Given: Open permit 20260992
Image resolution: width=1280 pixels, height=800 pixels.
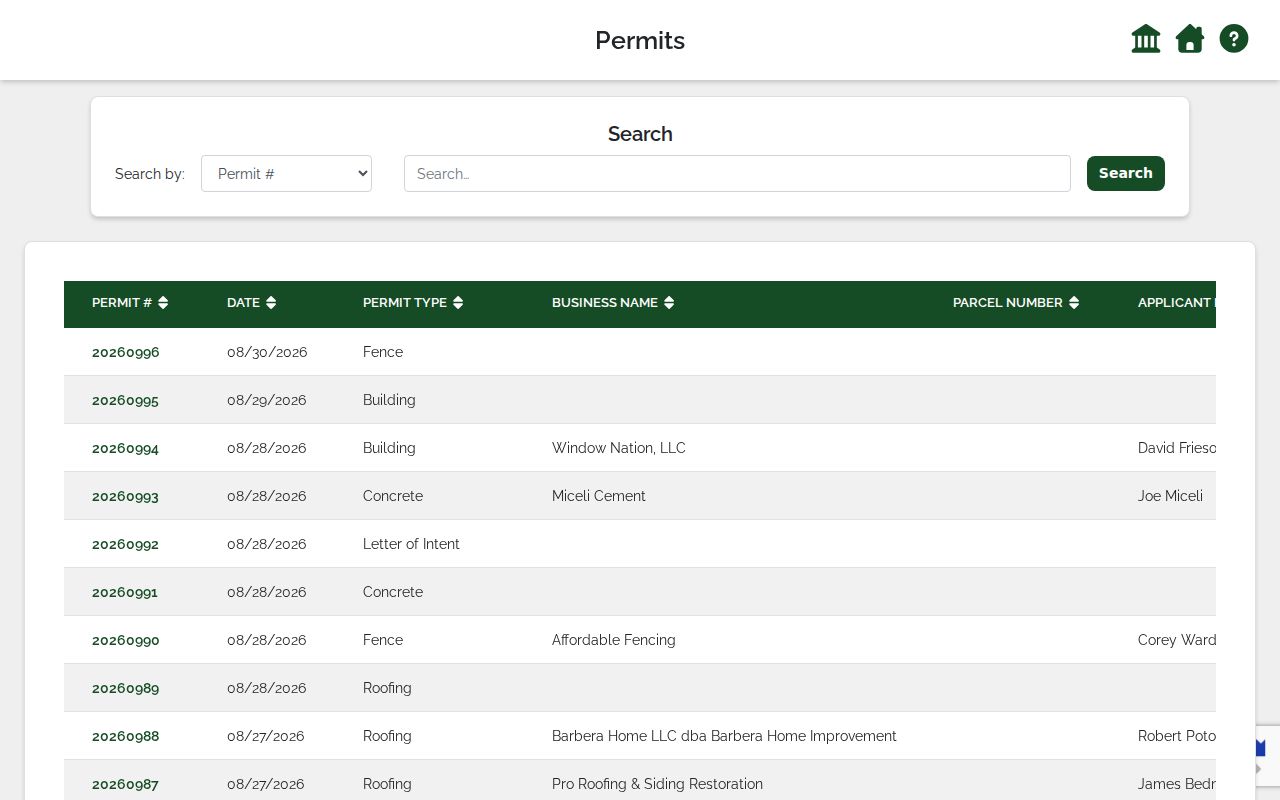Looking at the screenshot, I should (126, 544).
